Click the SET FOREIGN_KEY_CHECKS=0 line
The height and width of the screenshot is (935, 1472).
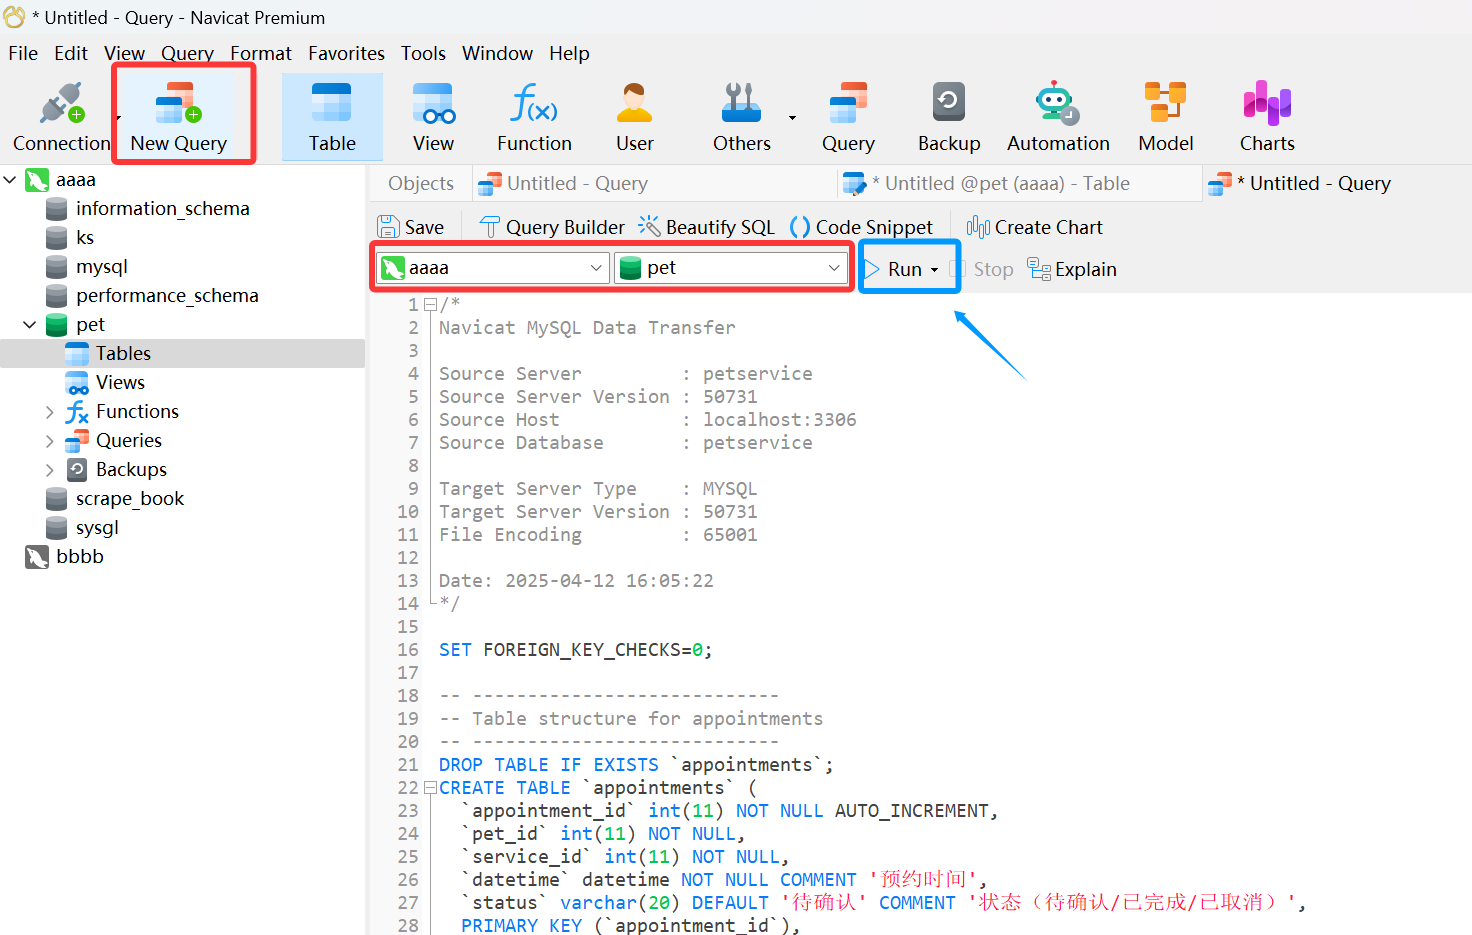575,650
